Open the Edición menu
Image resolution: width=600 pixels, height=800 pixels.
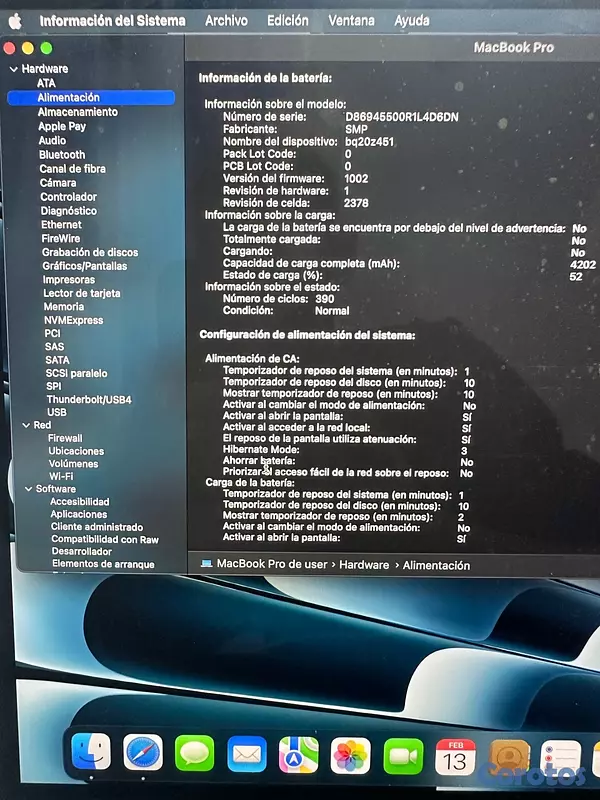288,21
